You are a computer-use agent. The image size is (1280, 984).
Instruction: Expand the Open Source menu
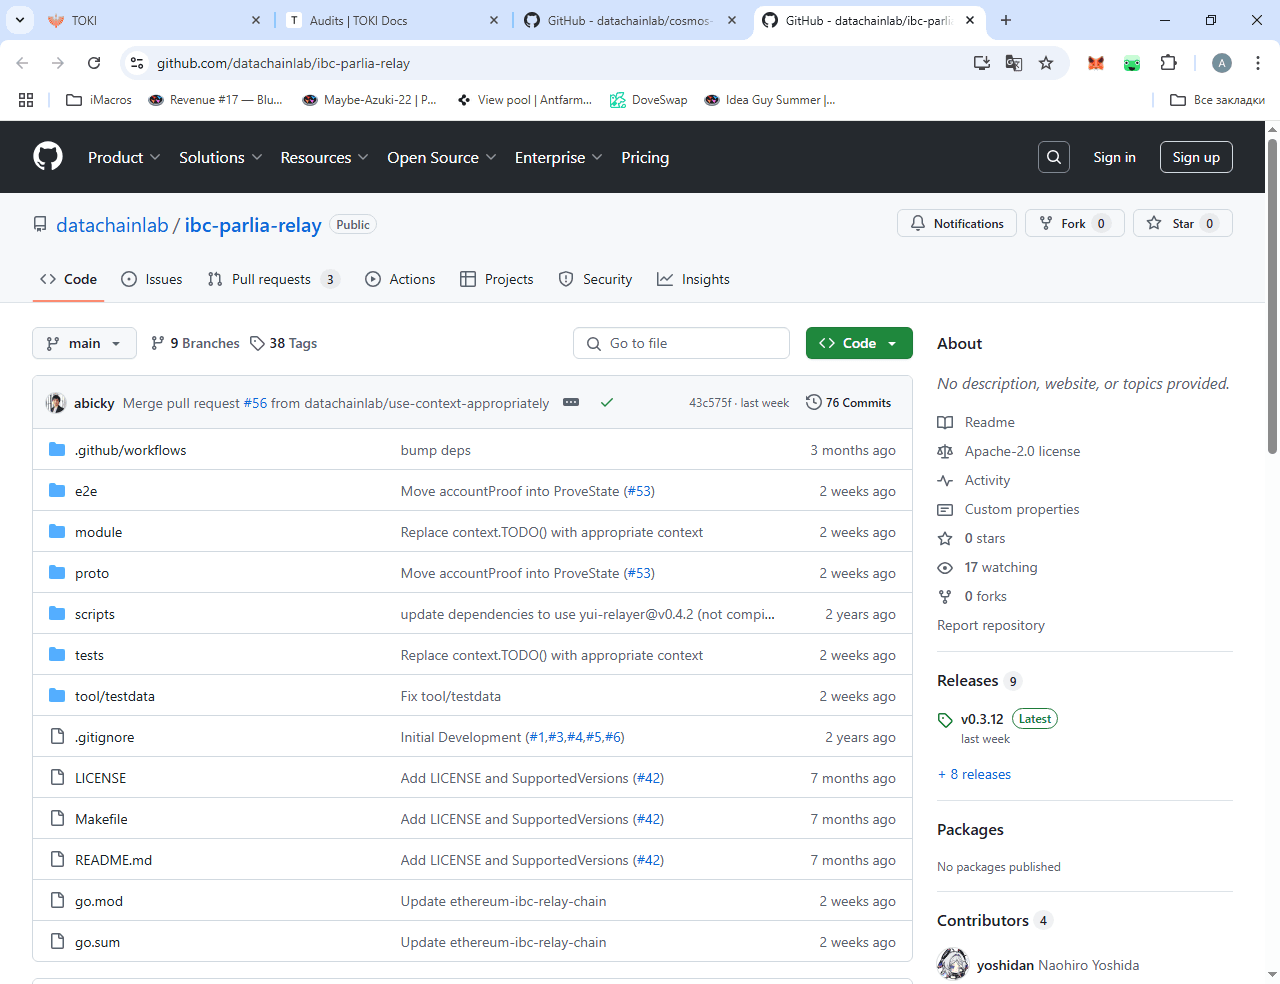(x=442, y=157)
